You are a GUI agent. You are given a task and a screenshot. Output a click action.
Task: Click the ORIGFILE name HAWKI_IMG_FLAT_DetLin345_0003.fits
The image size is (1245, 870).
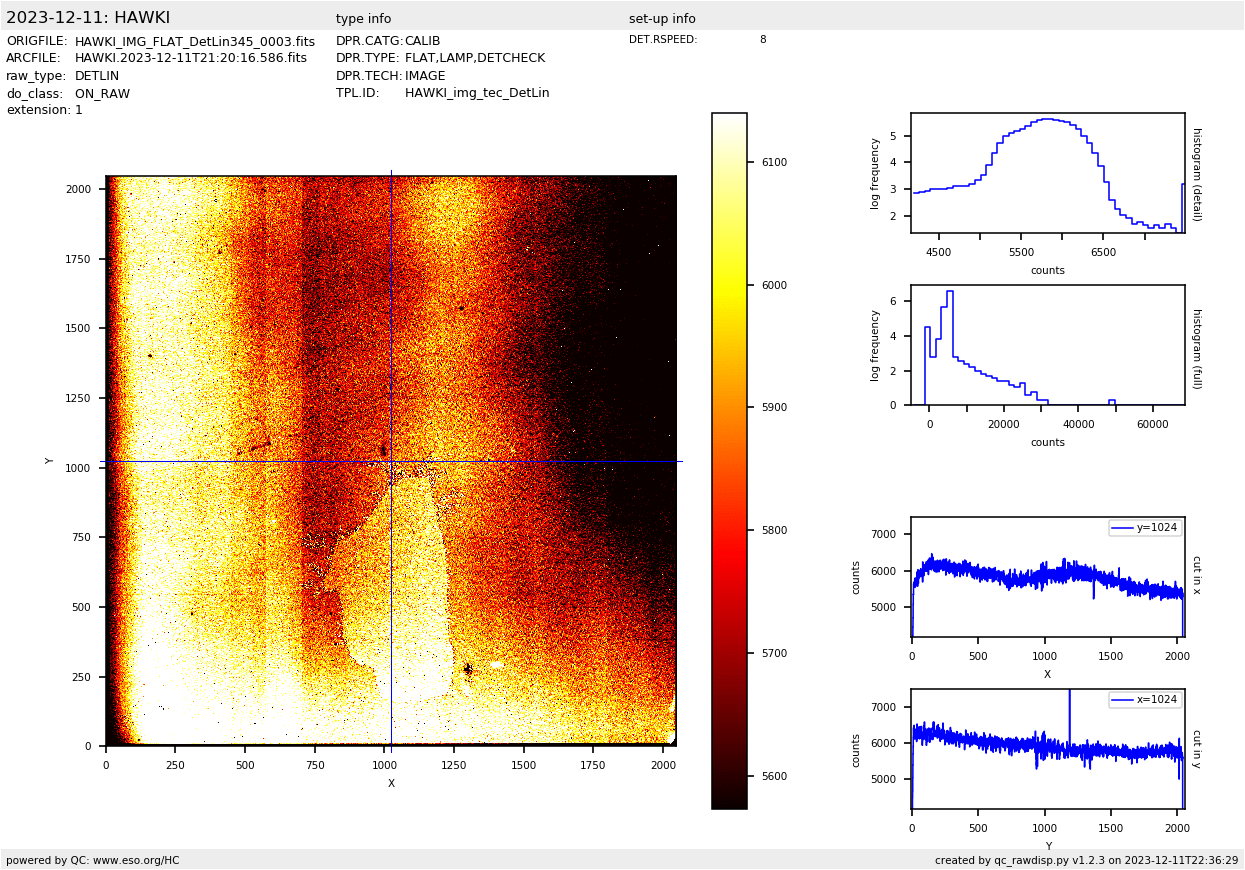coord(194,42)
